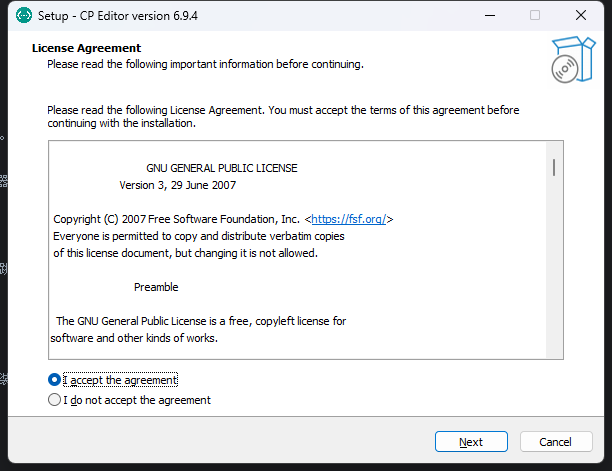Close the CP Editor Setup window
The height and width of the screenshot is (471, 612).
[x=581, y=16]
